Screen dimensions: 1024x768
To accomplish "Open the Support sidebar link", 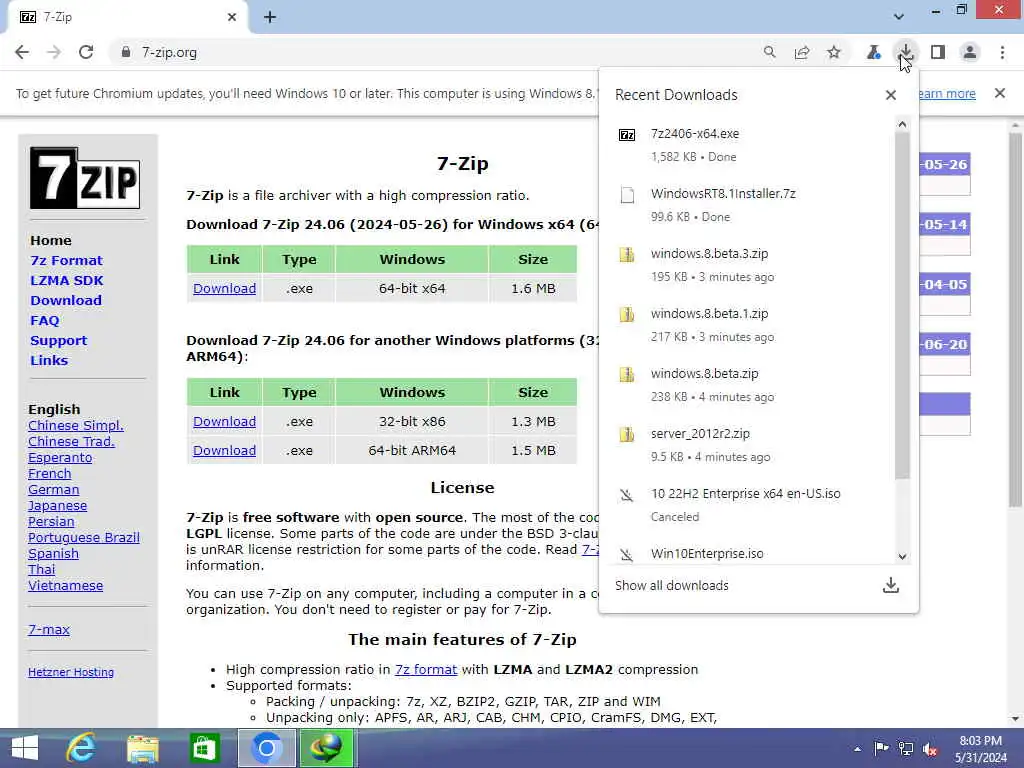I will coord(58,341).
